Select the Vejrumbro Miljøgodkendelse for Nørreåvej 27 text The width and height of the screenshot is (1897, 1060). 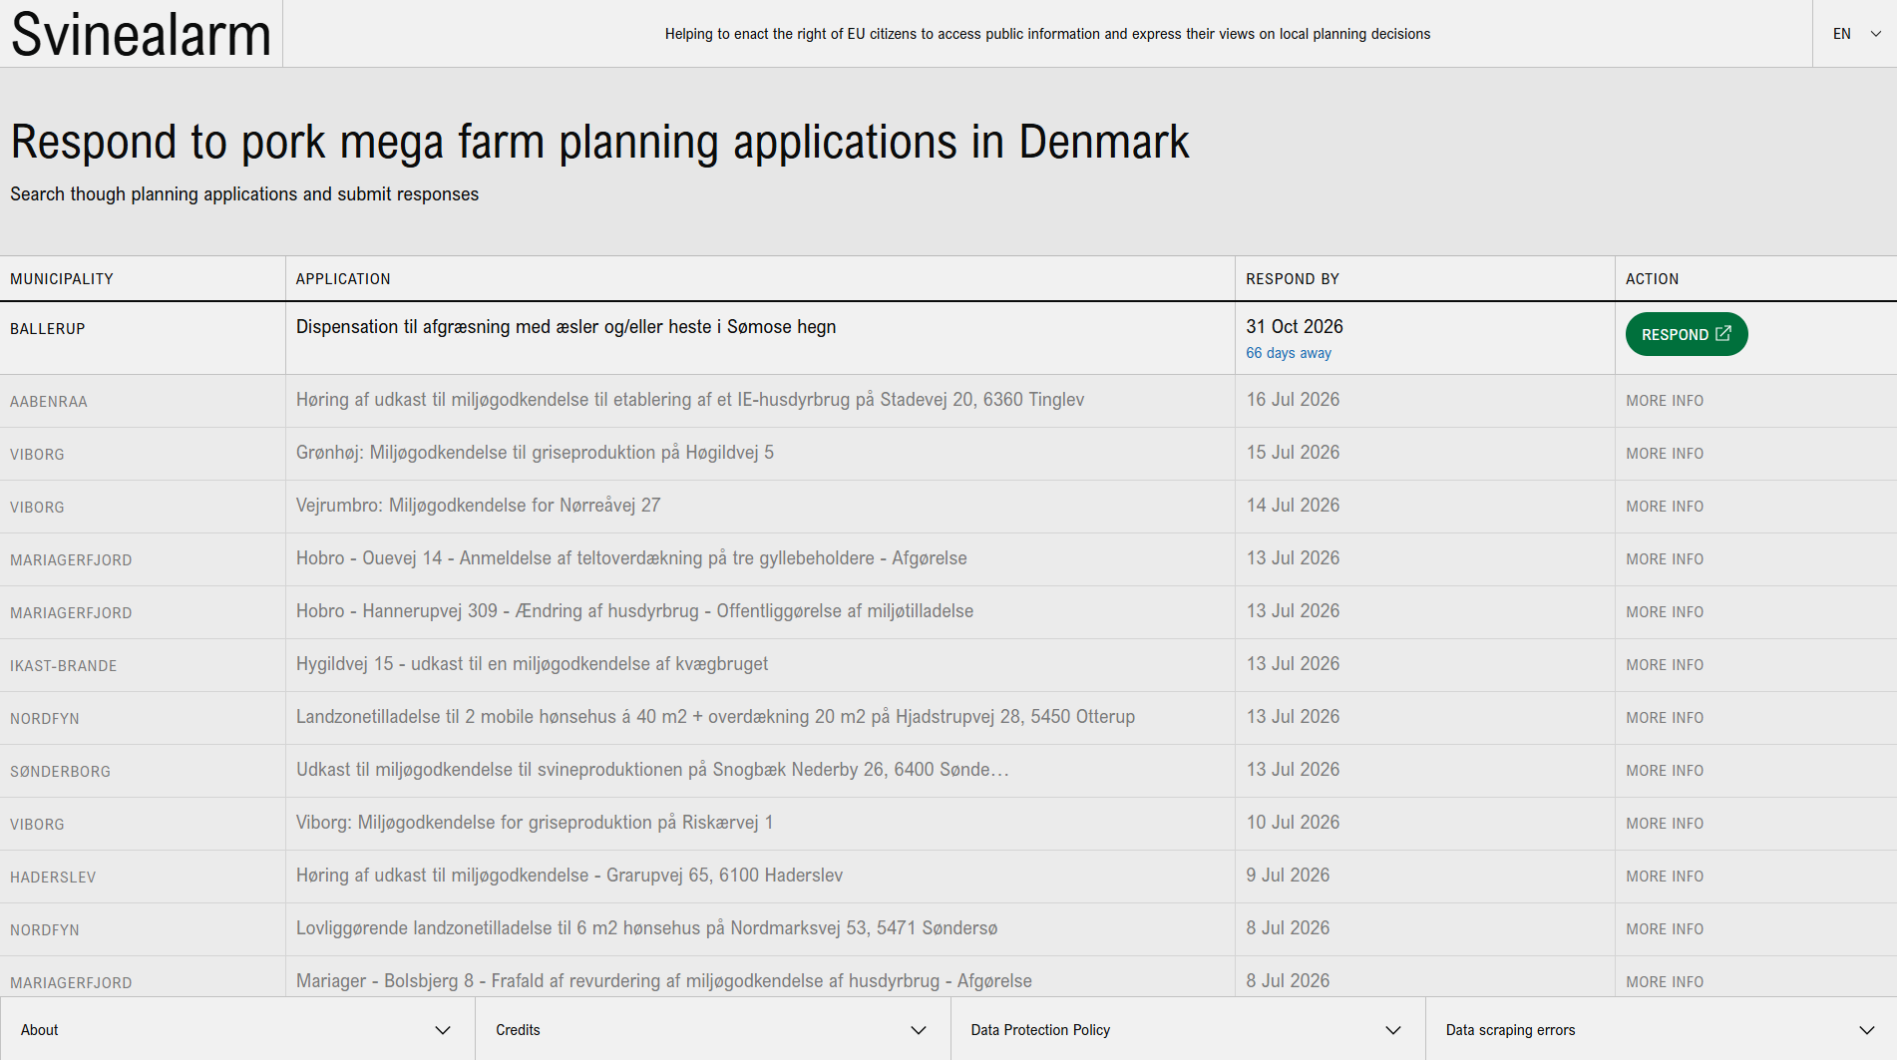[478, 506]
